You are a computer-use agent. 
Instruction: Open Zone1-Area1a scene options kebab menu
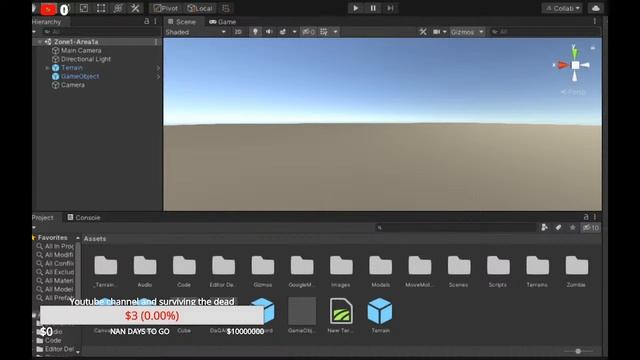(x=156, y=42)
